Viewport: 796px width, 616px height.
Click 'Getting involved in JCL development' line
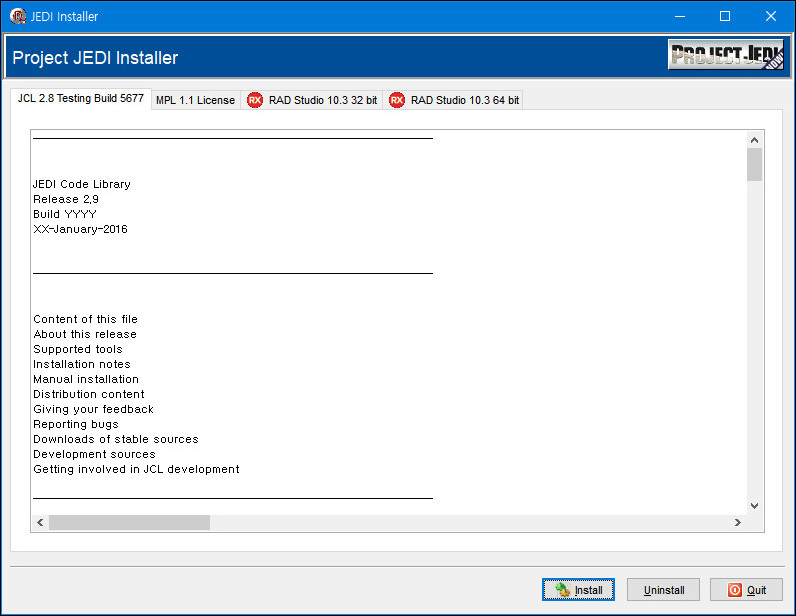pos(136,469)
